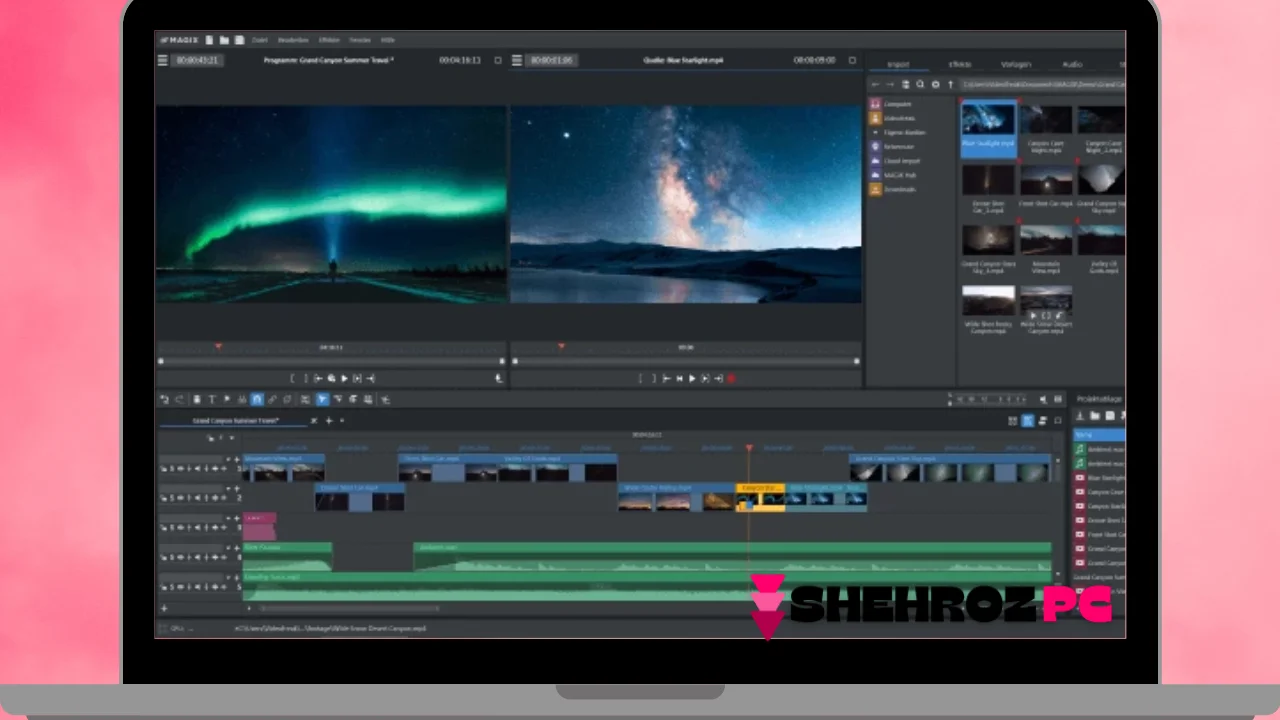Click the timeline zoom control
The image size is (1280, 720).
point(990,400)
